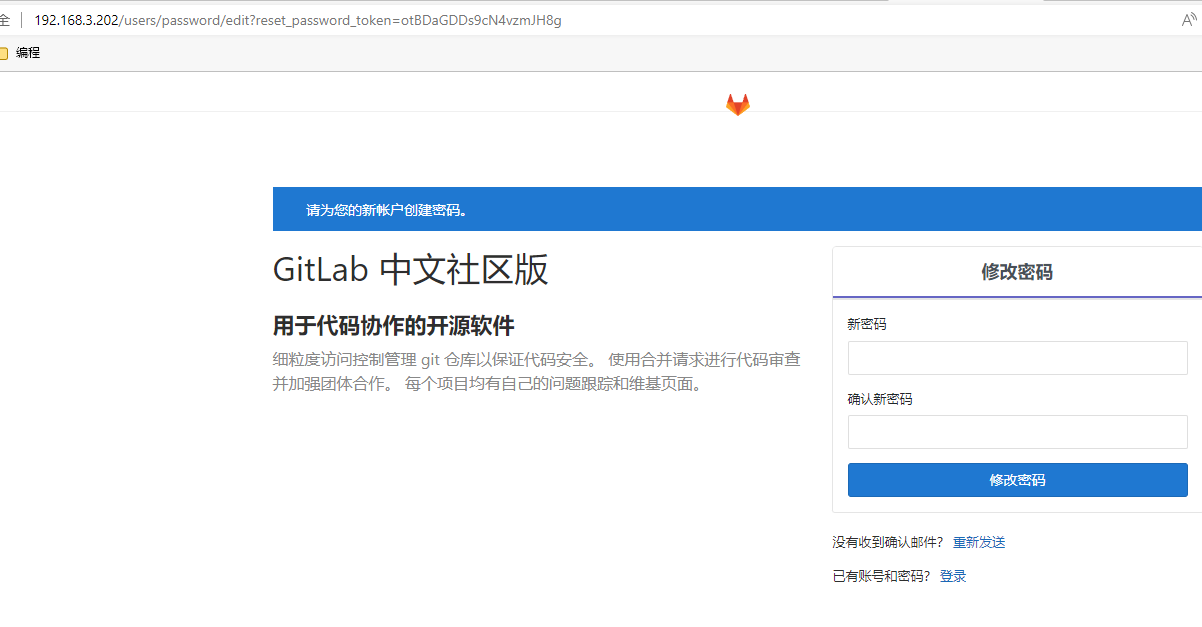Click the subtitle 用于代码协作的开源软件

click(393, 326)
